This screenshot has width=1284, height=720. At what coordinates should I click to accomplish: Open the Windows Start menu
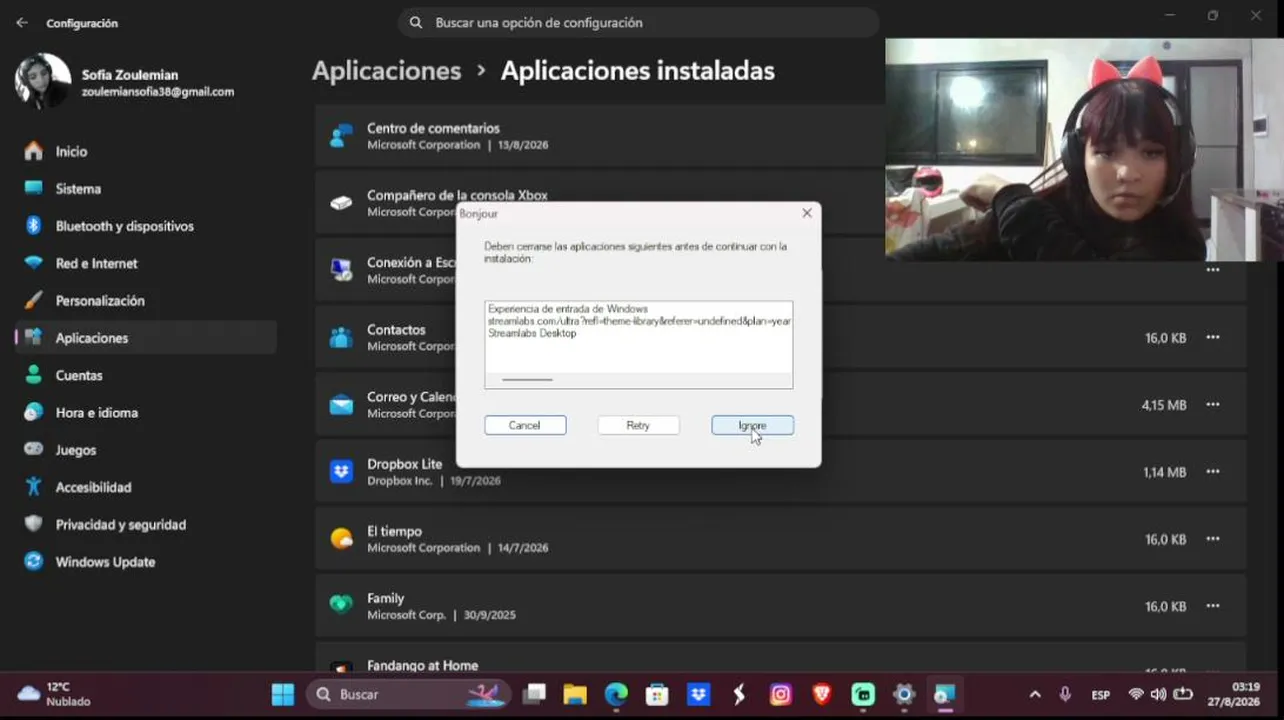pyautogui.click(x=283, y=694)
